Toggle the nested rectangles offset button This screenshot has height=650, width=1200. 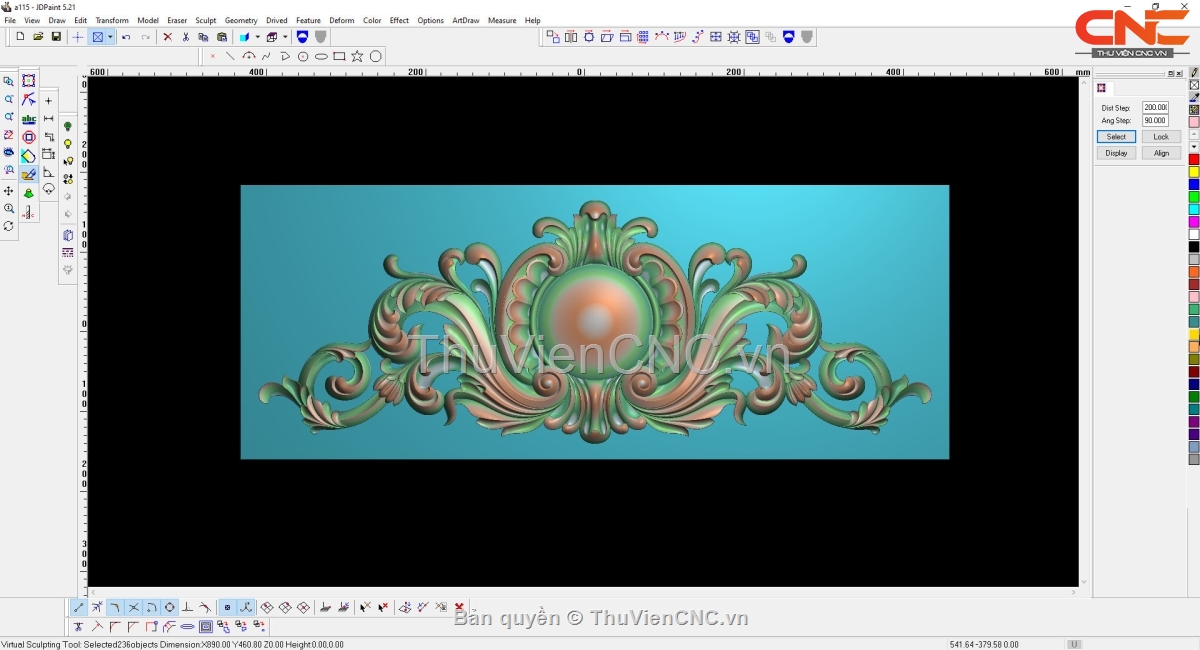[205, 626]
